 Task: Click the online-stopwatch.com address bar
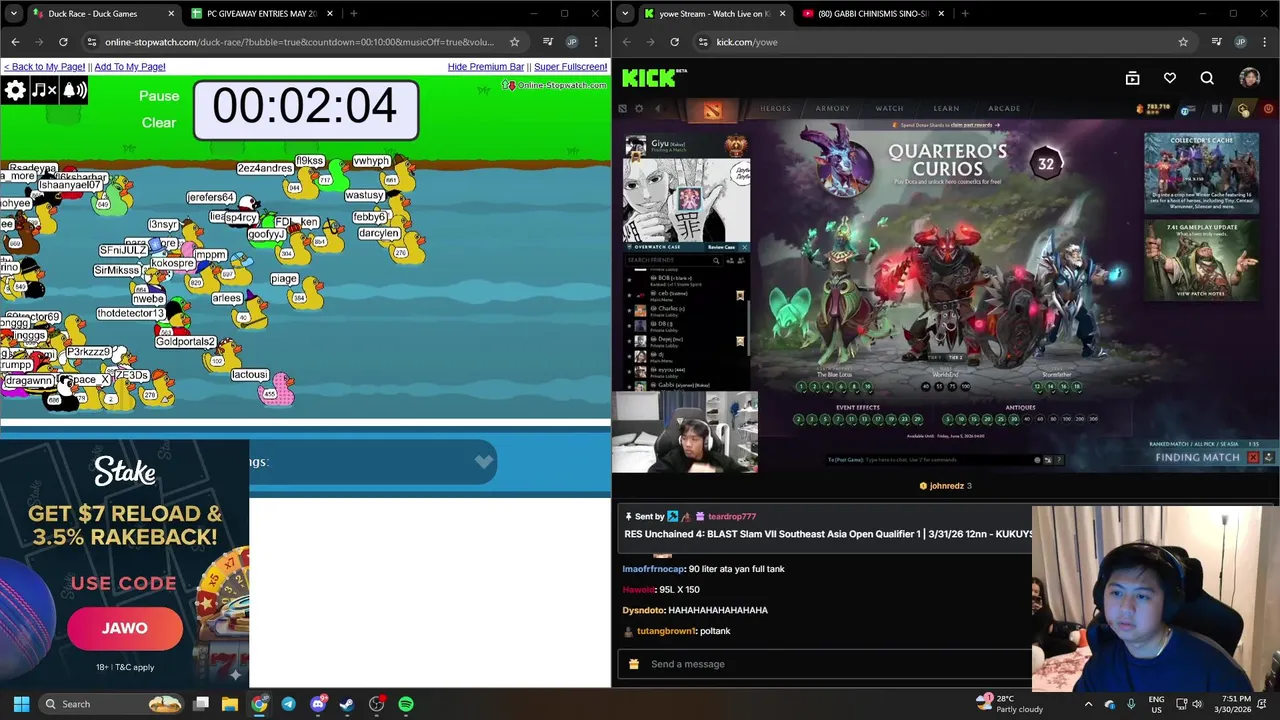(299, 42)
